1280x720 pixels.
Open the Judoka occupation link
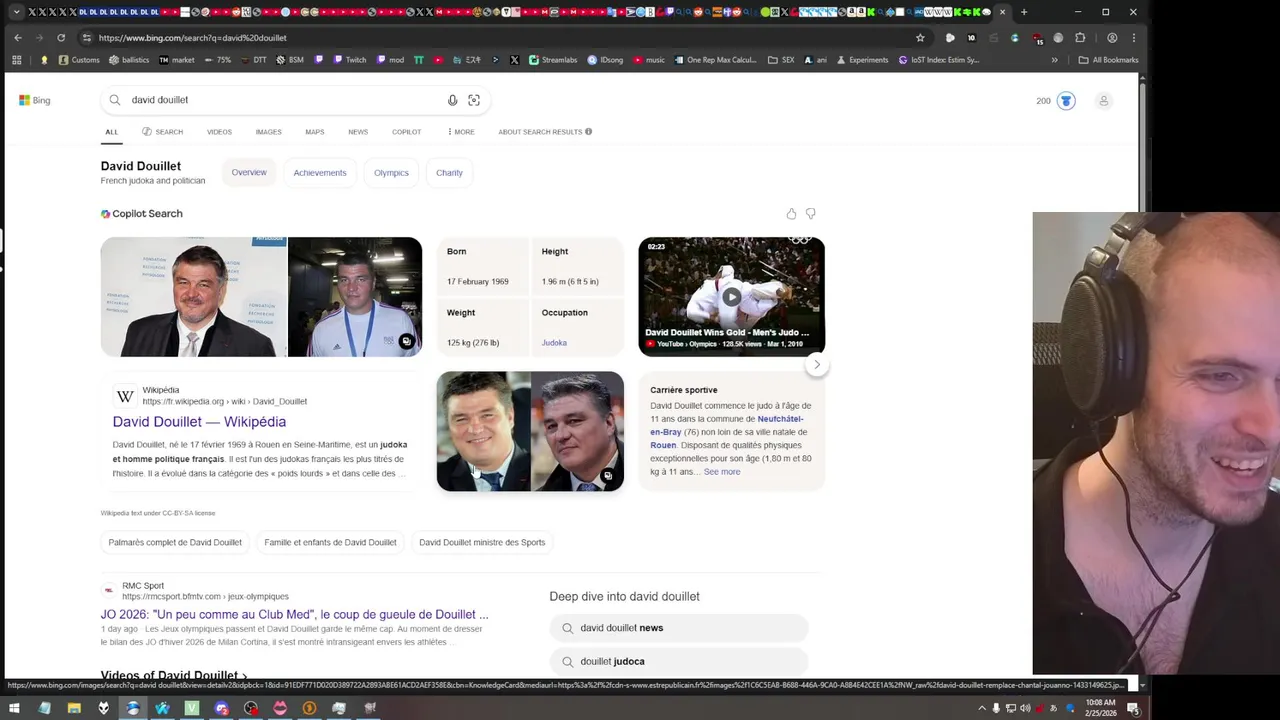tap(554, 343)
